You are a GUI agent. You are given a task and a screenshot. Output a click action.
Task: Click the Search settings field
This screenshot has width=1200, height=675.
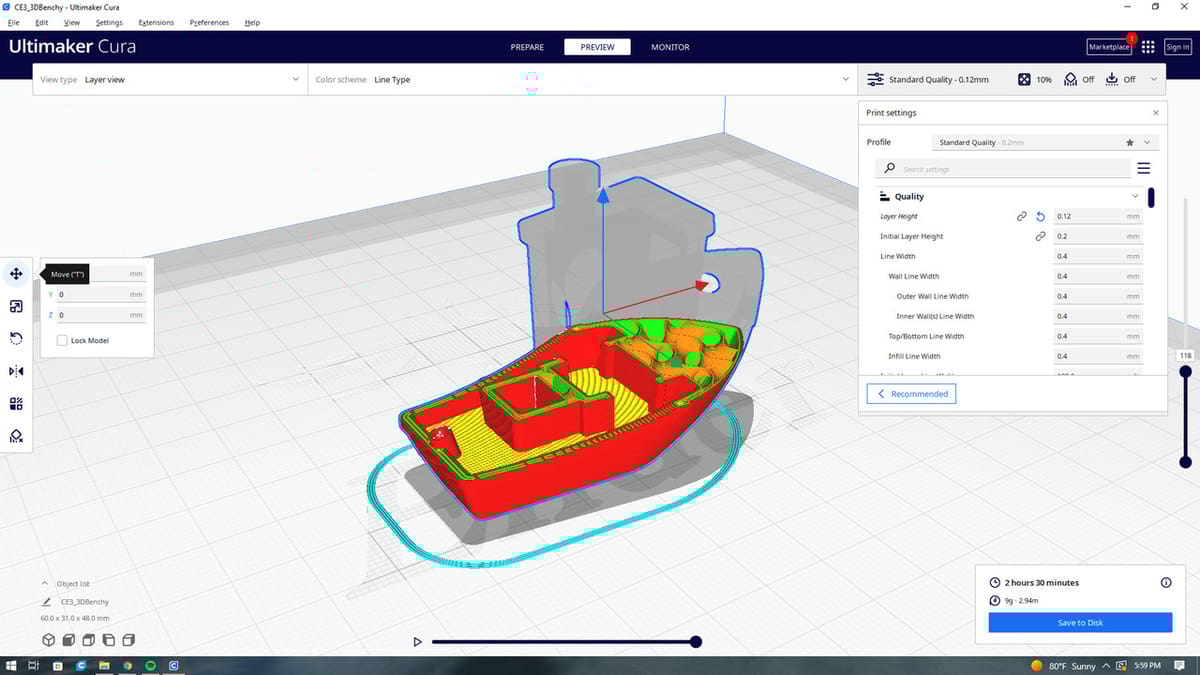(x=1003, y=169)
